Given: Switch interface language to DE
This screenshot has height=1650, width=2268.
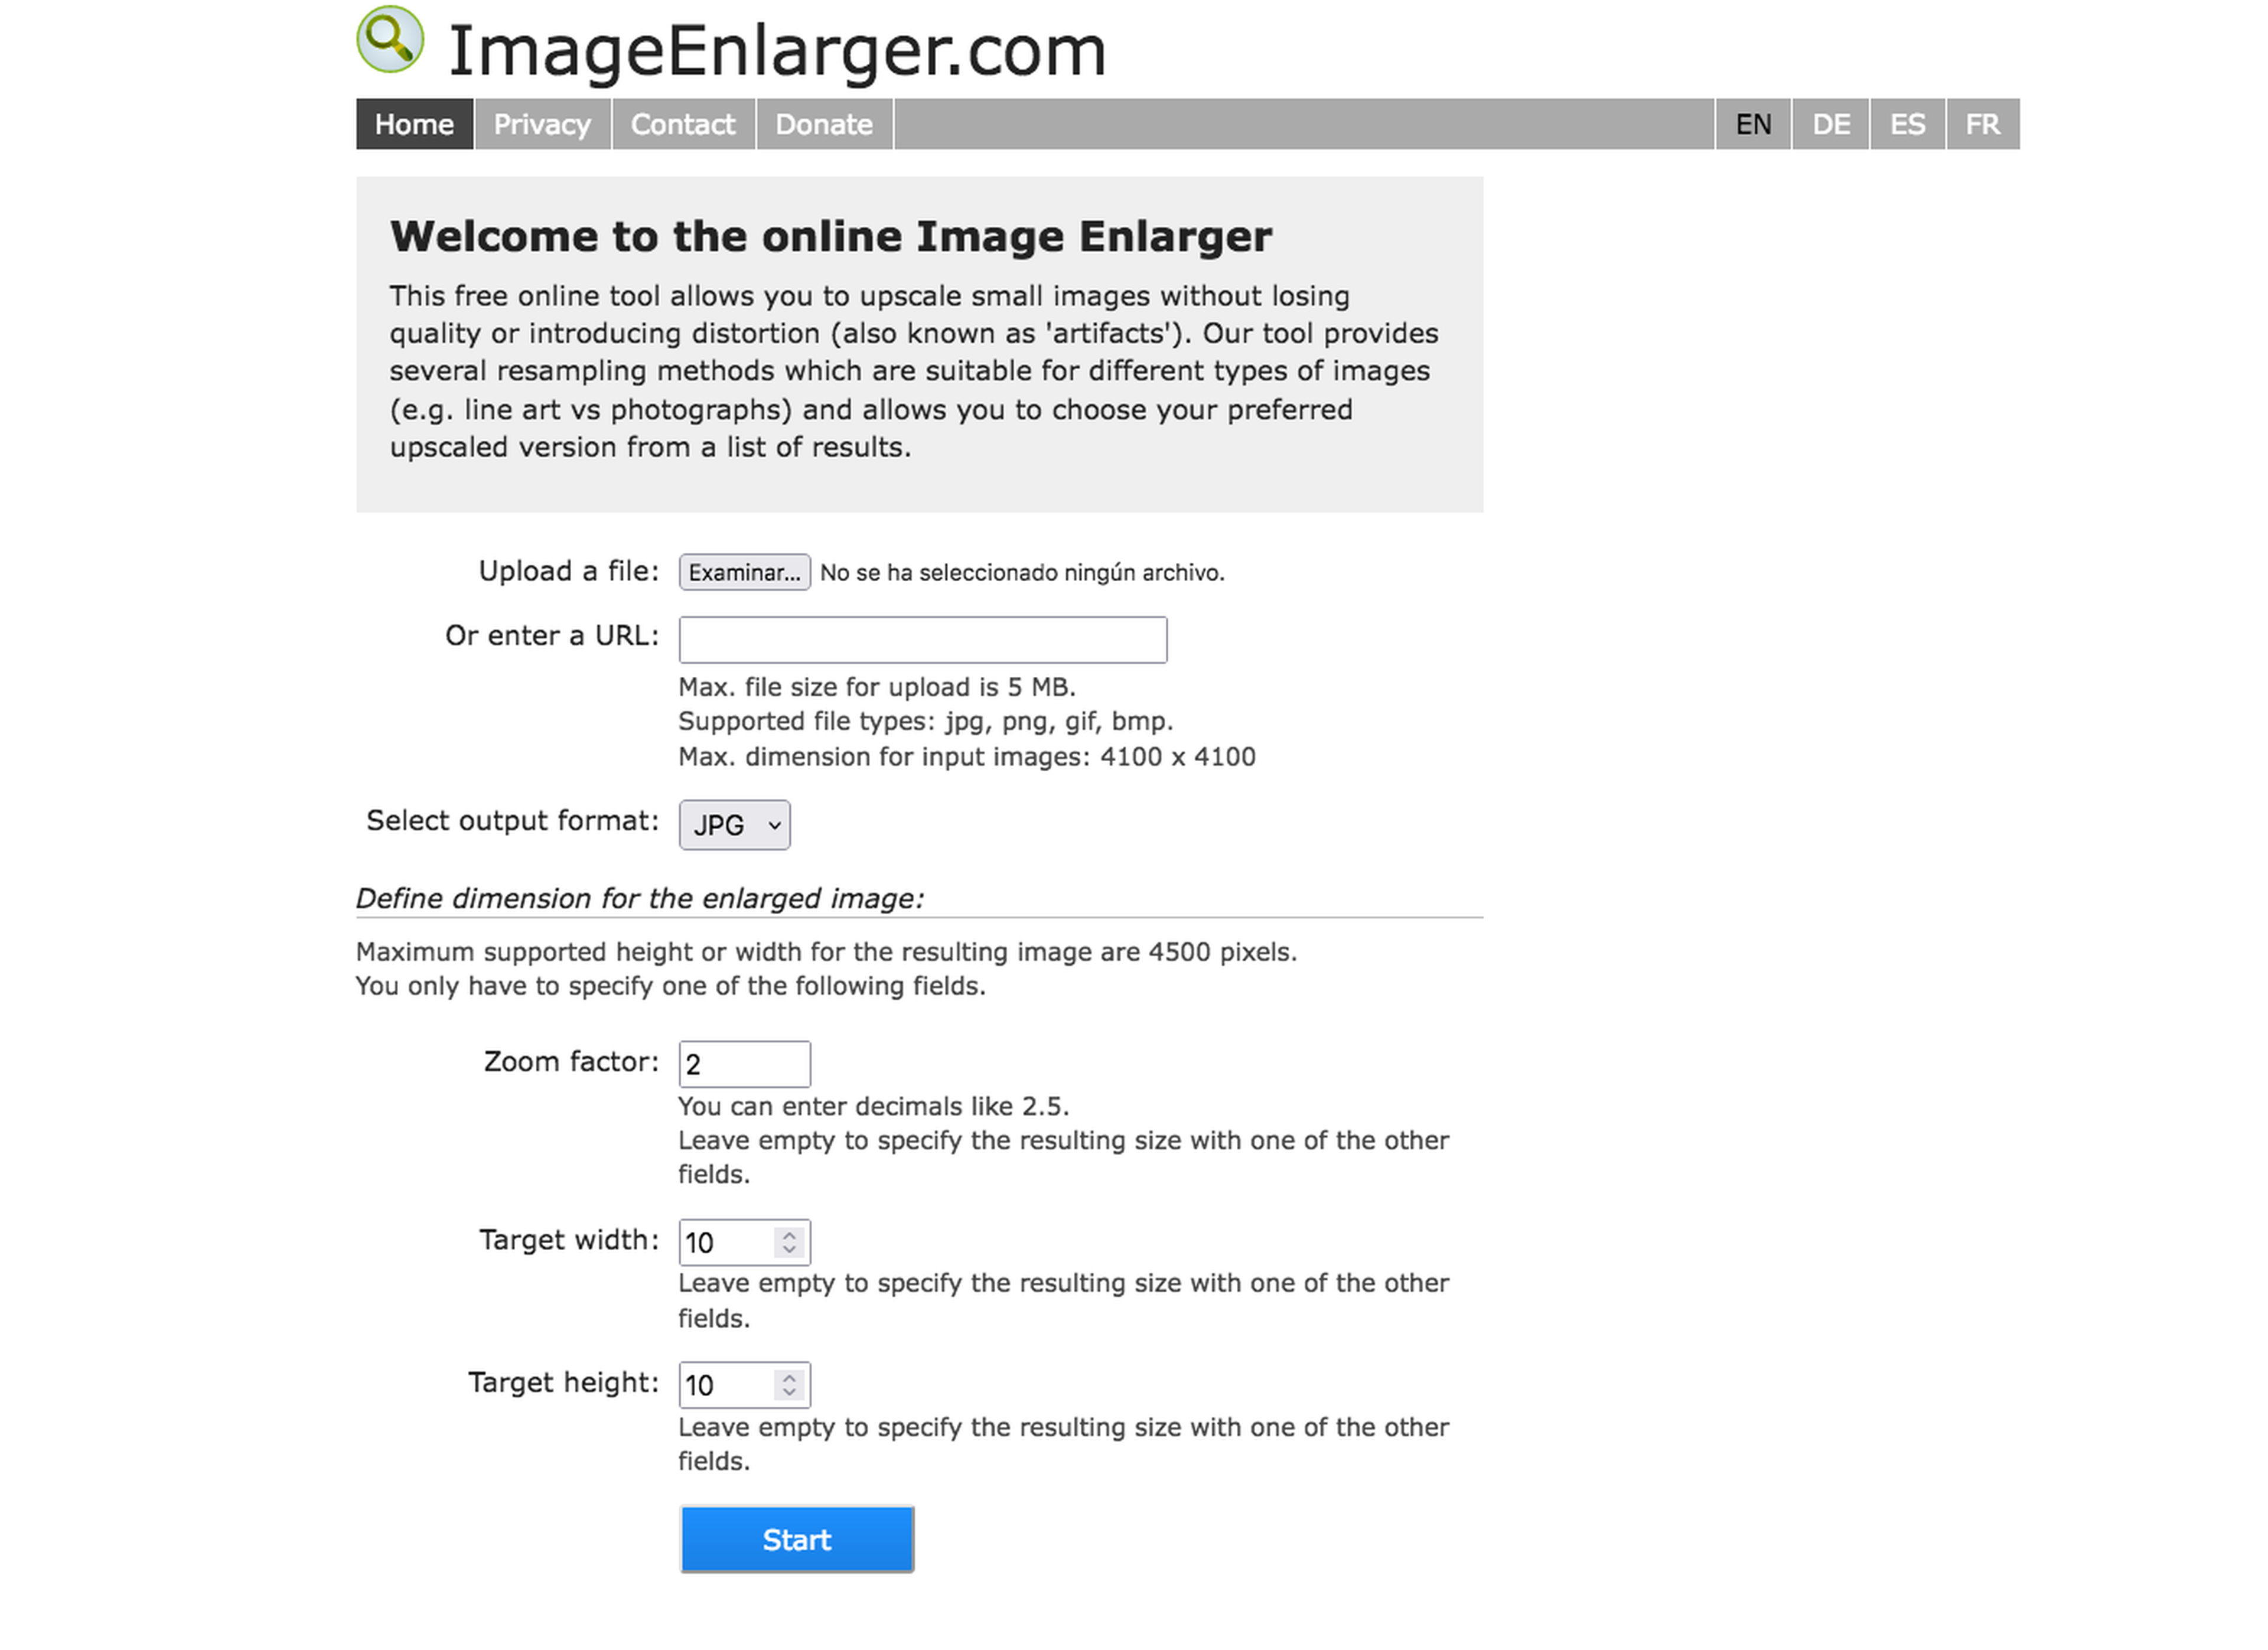Looking at the screenshot, I should click(x=1832, y=123).
